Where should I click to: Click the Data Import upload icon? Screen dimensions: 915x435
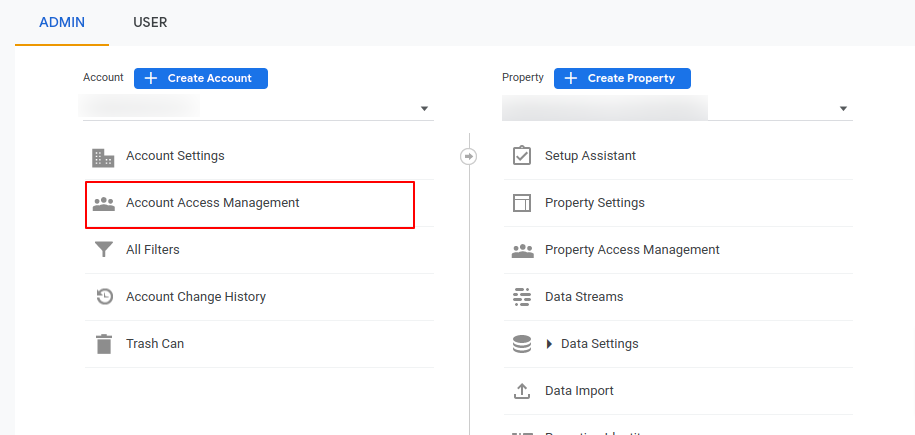521,391
